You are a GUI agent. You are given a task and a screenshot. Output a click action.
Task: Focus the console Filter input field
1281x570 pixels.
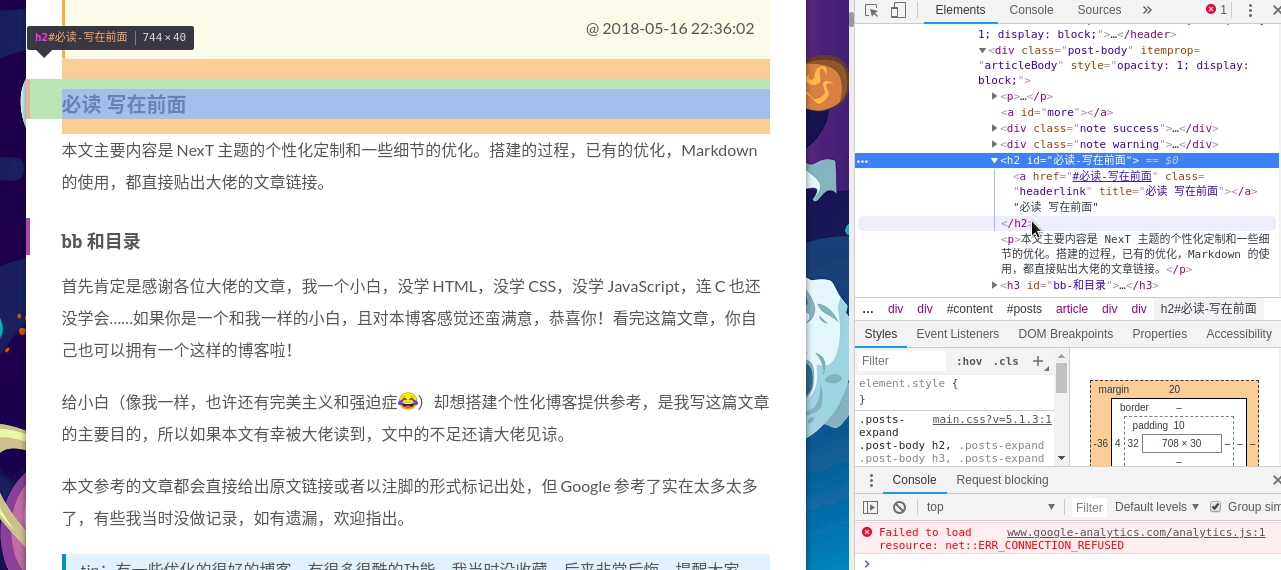1089,507
